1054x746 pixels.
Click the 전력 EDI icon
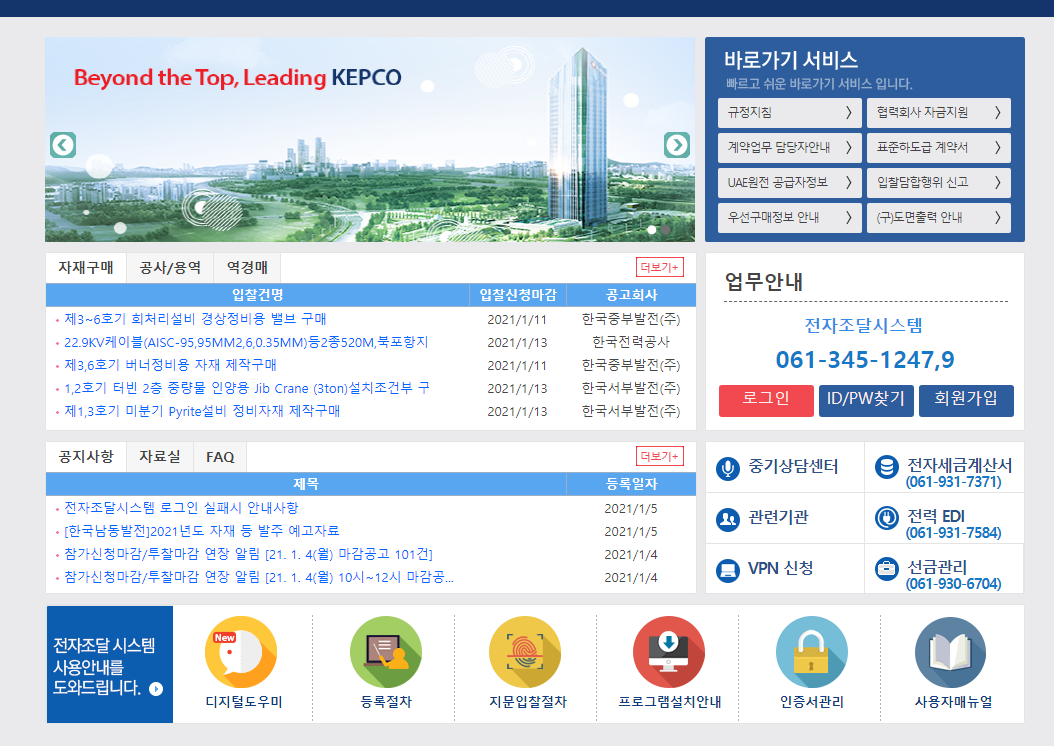click(x=887, y=517)
